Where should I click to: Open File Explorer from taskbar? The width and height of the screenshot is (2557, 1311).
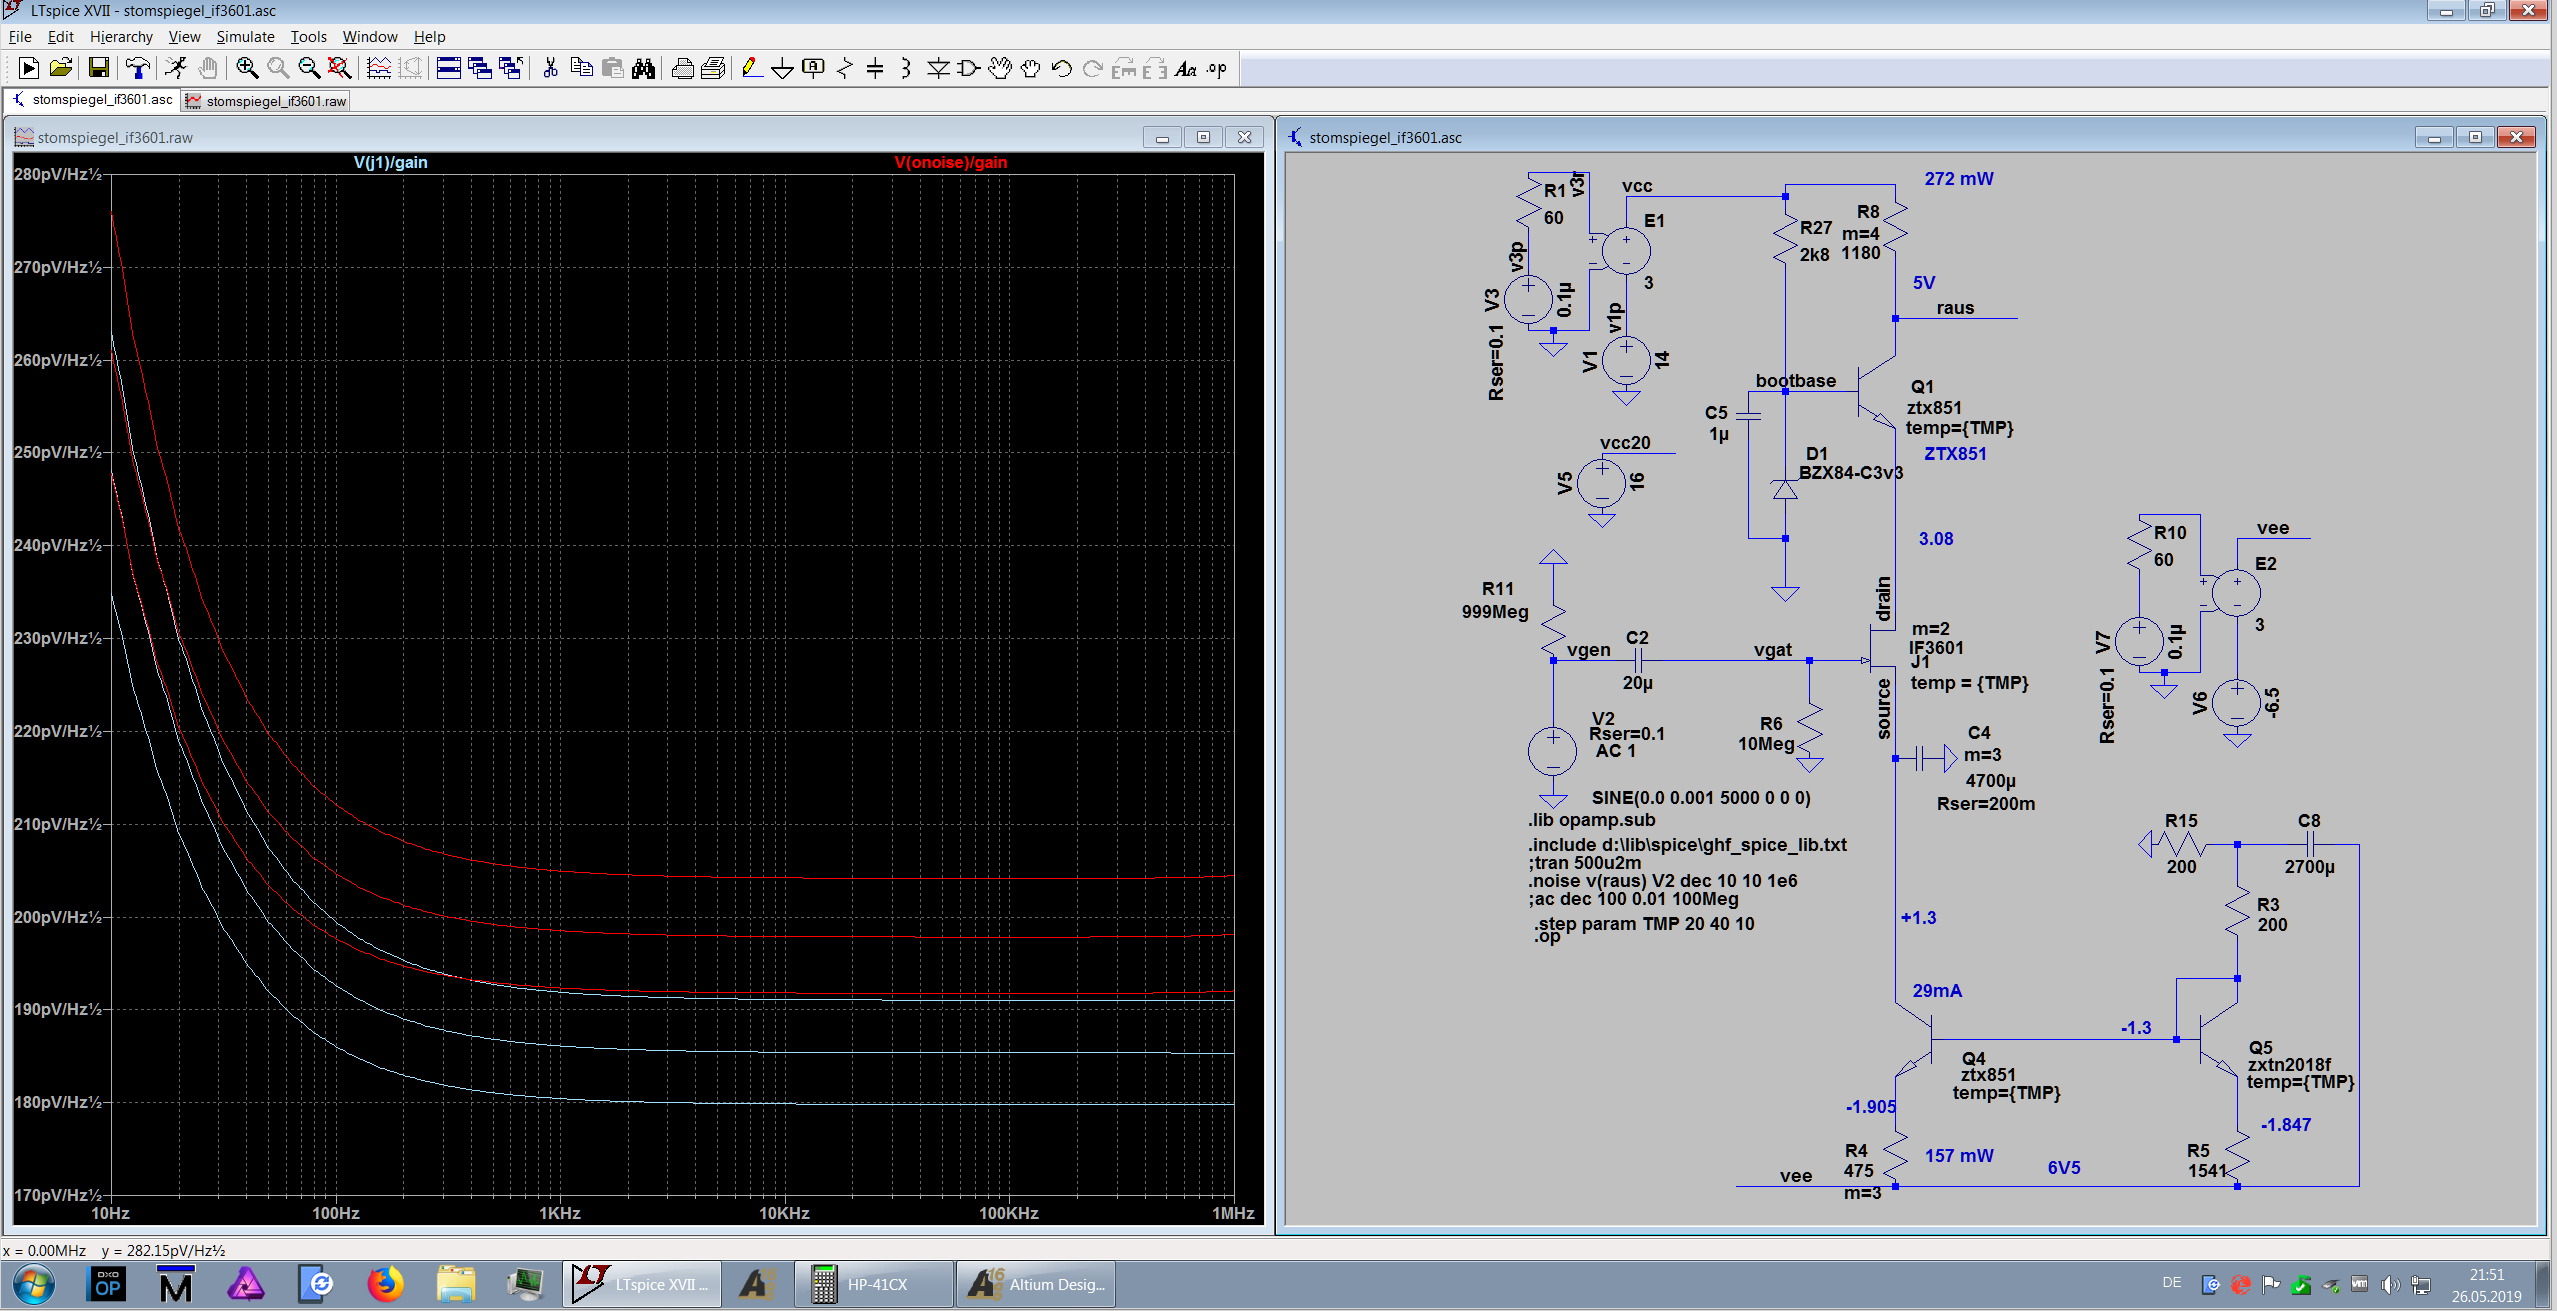point(456,1284)
